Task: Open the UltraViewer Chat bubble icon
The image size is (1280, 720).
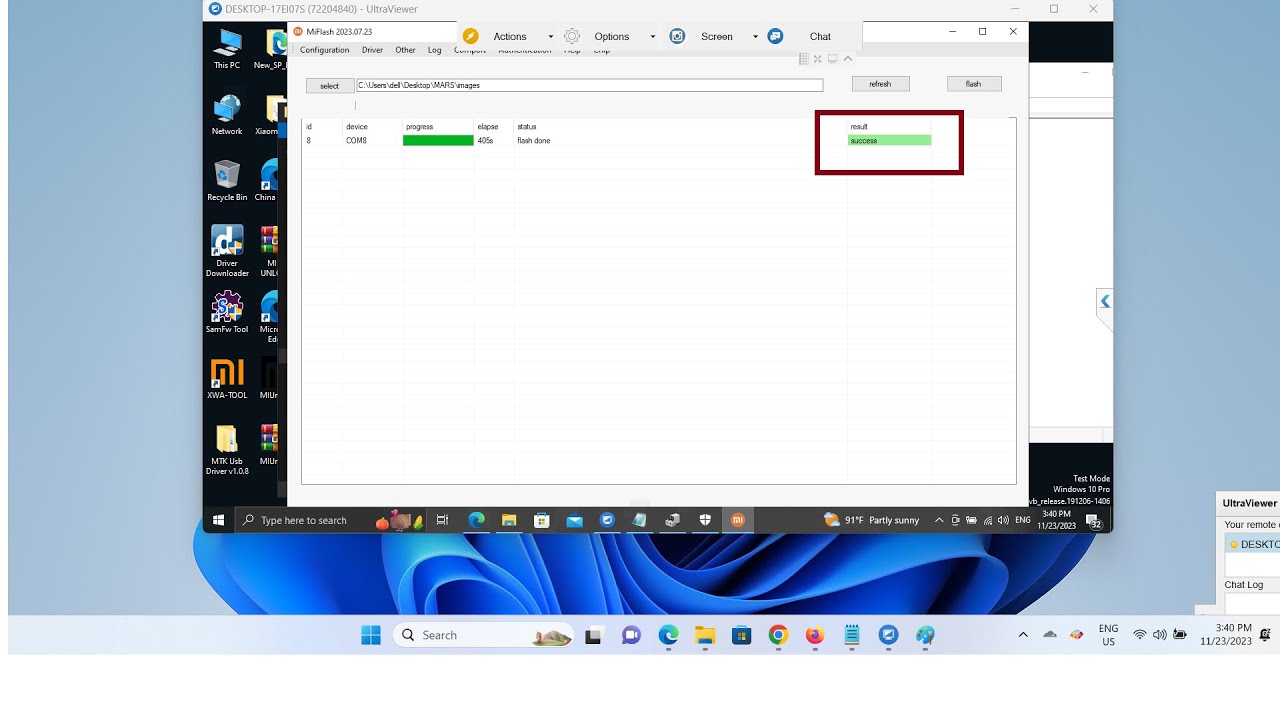Action: tap(775, 36)
